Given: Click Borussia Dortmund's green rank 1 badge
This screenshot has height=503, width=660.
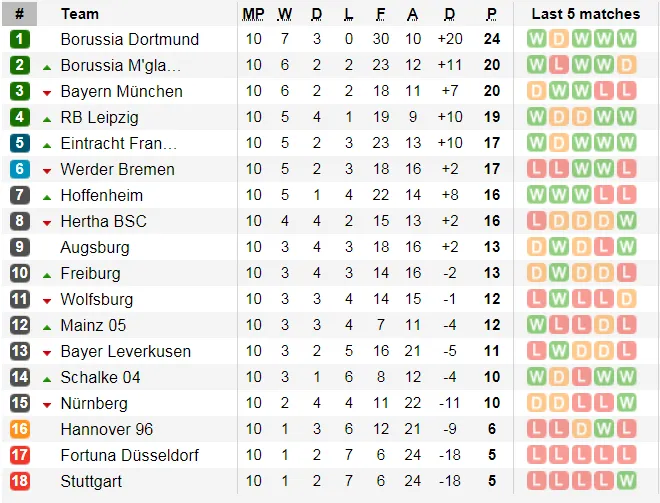Looking at the screenshot, I should click(20, 40).
